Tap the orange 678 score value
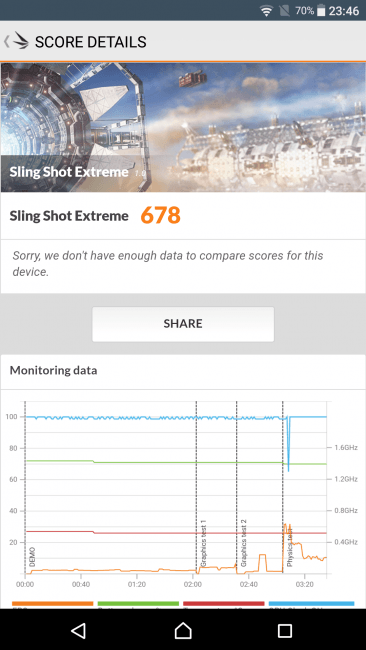 click(x=160, y=216)
